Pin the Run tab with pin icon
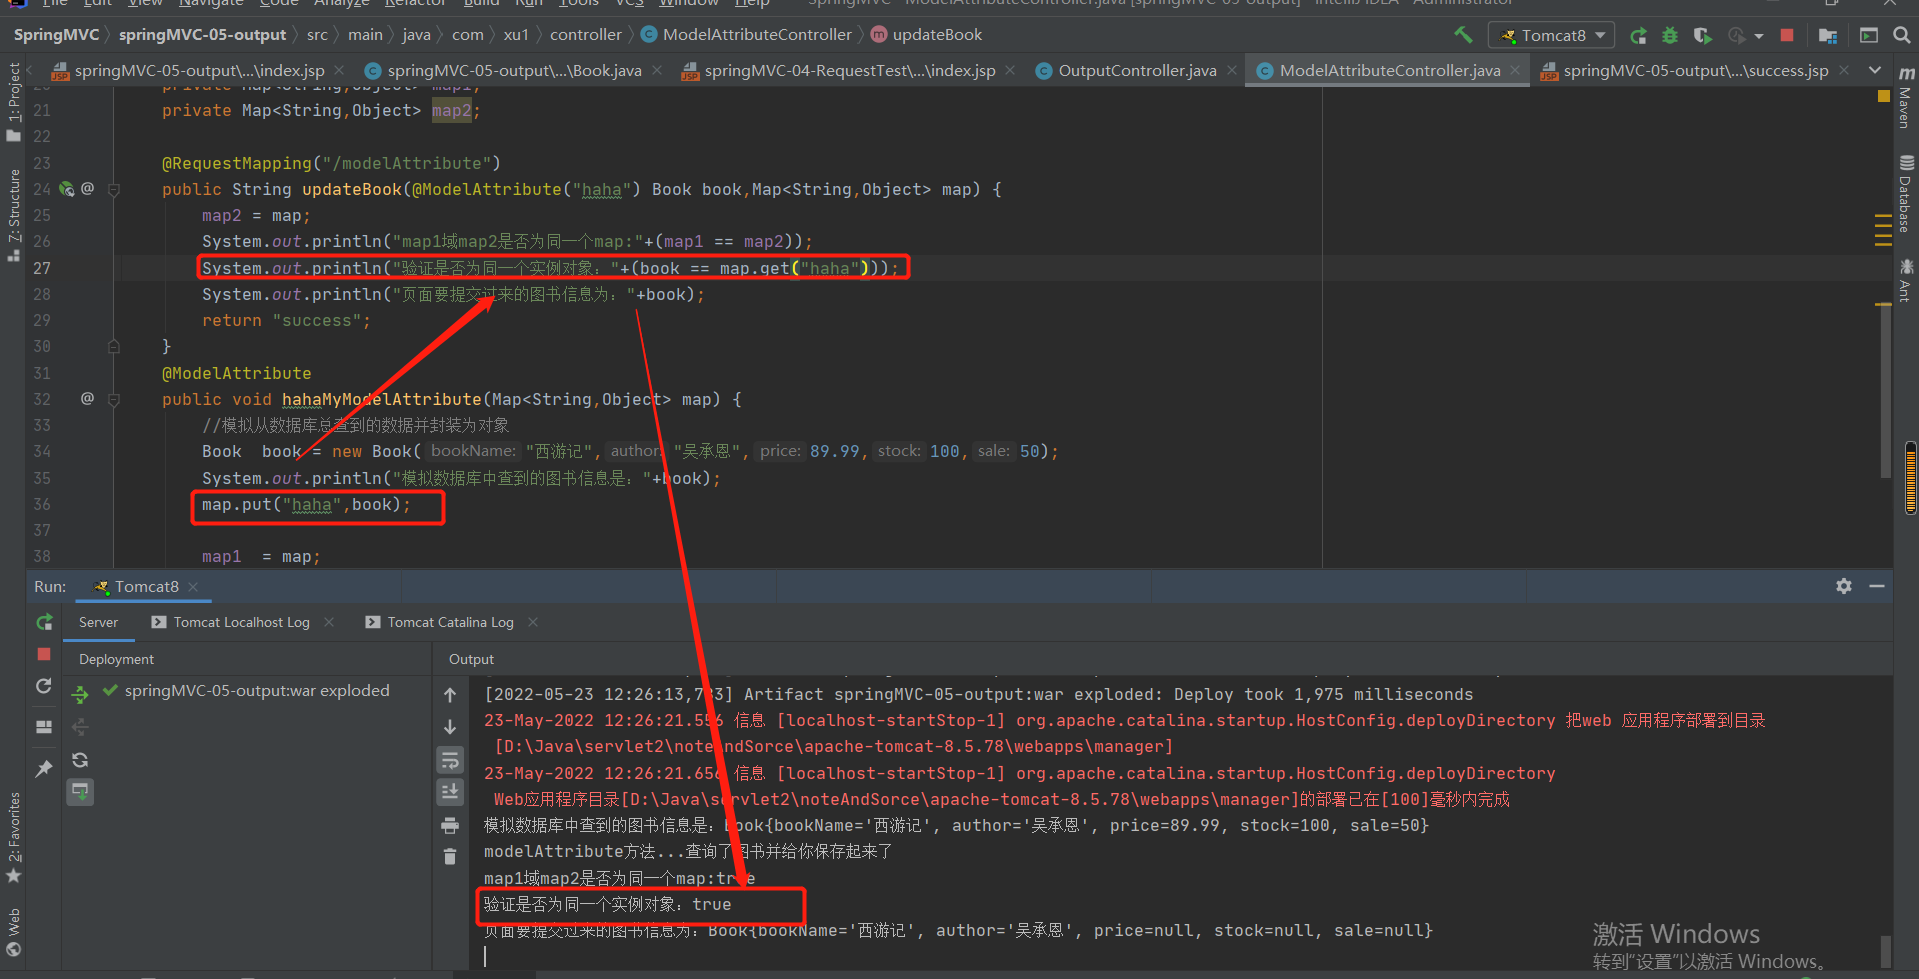 point(44,768)
